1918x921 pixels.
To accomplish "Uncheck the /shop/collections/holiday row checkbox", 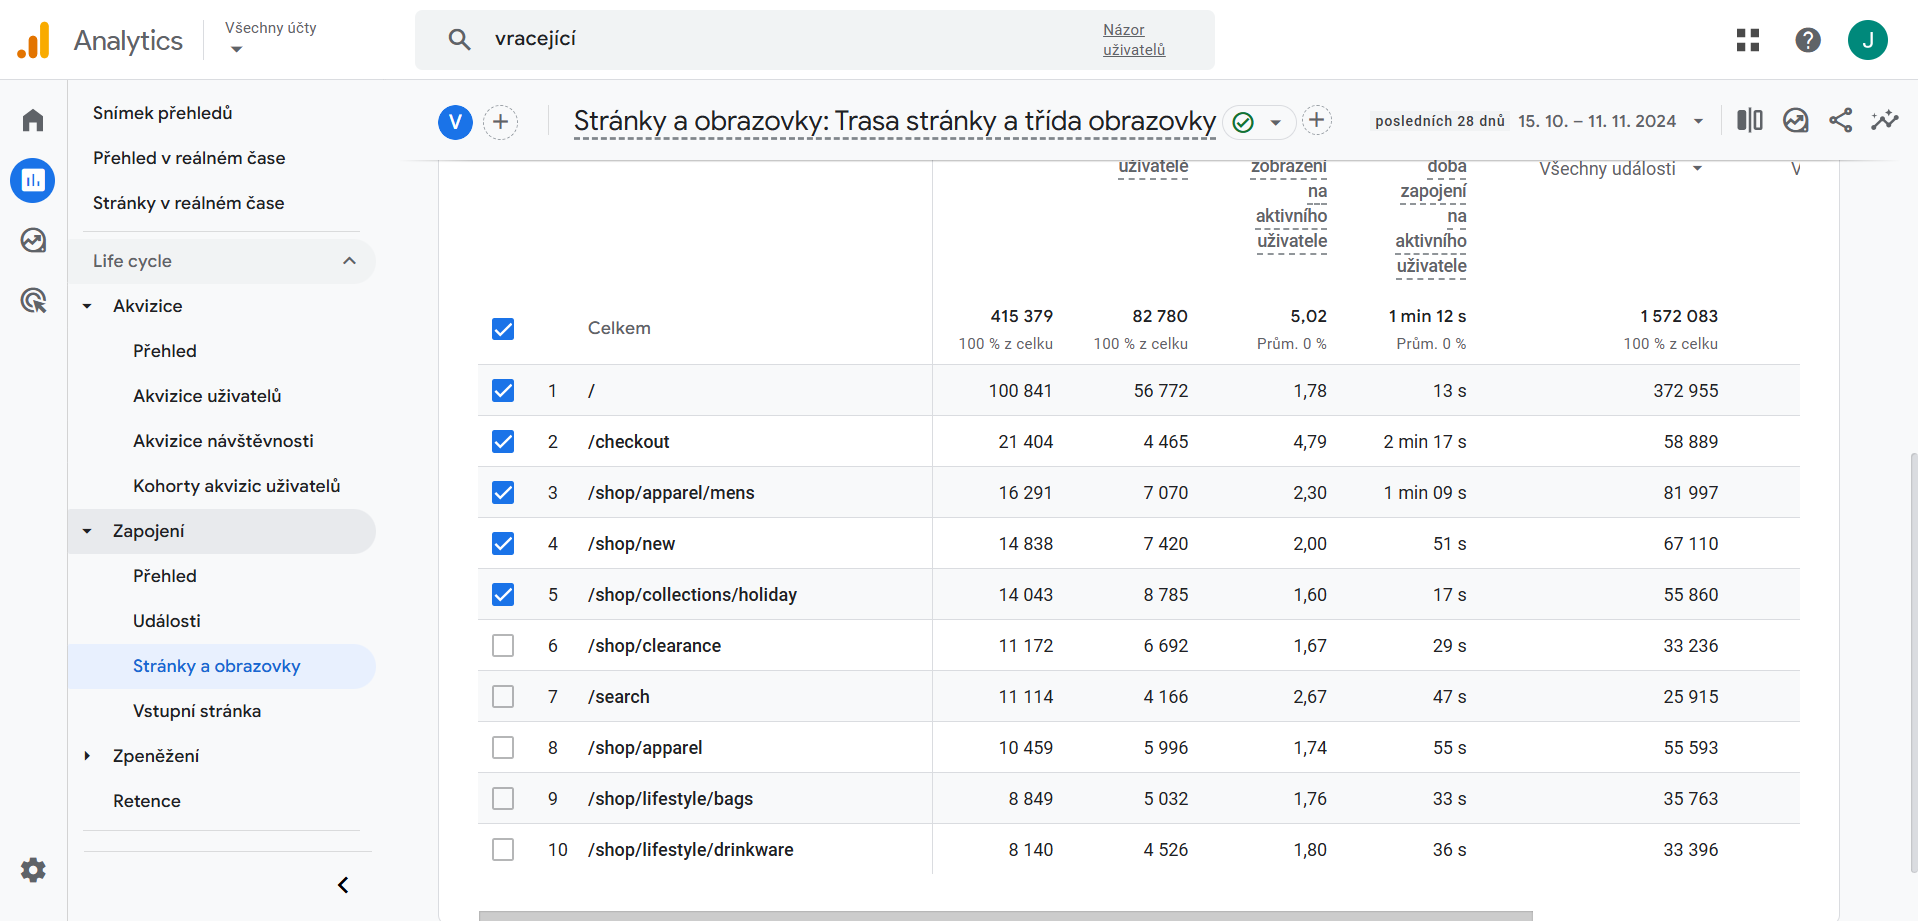I will pos(503,595).
